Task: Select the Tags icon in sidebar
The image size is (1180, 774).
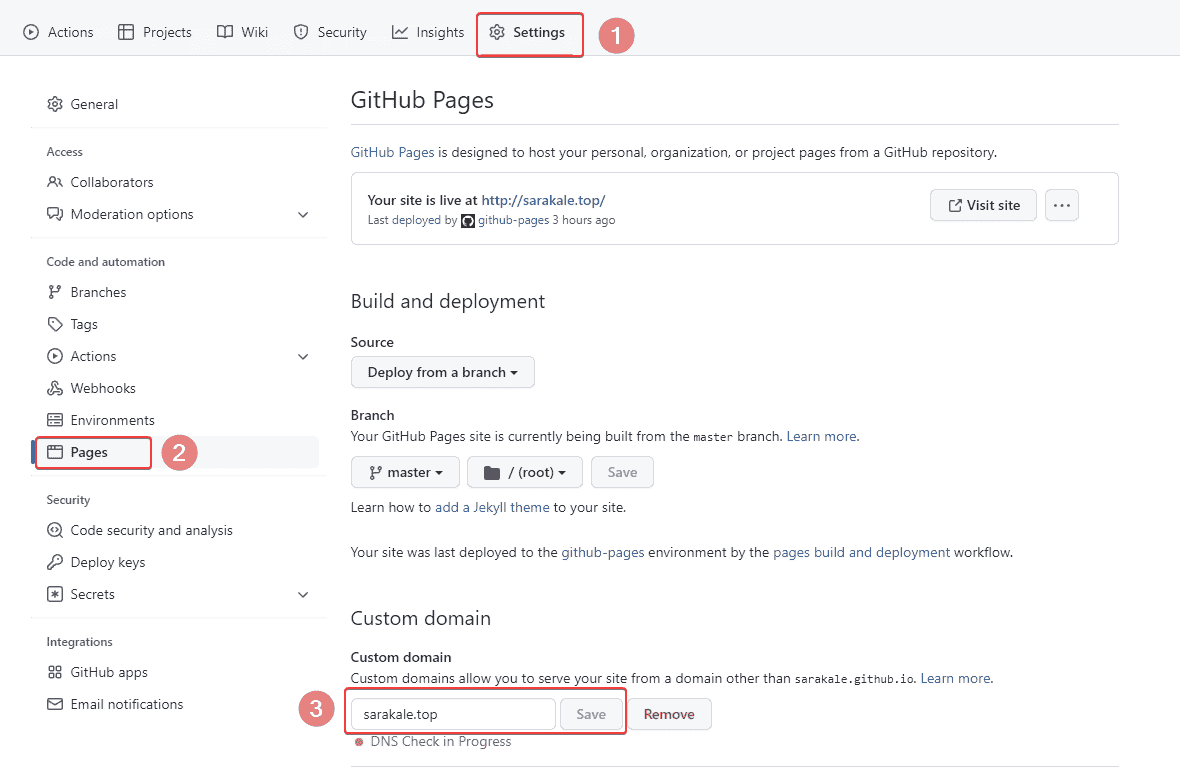Action: click(55, 324)
